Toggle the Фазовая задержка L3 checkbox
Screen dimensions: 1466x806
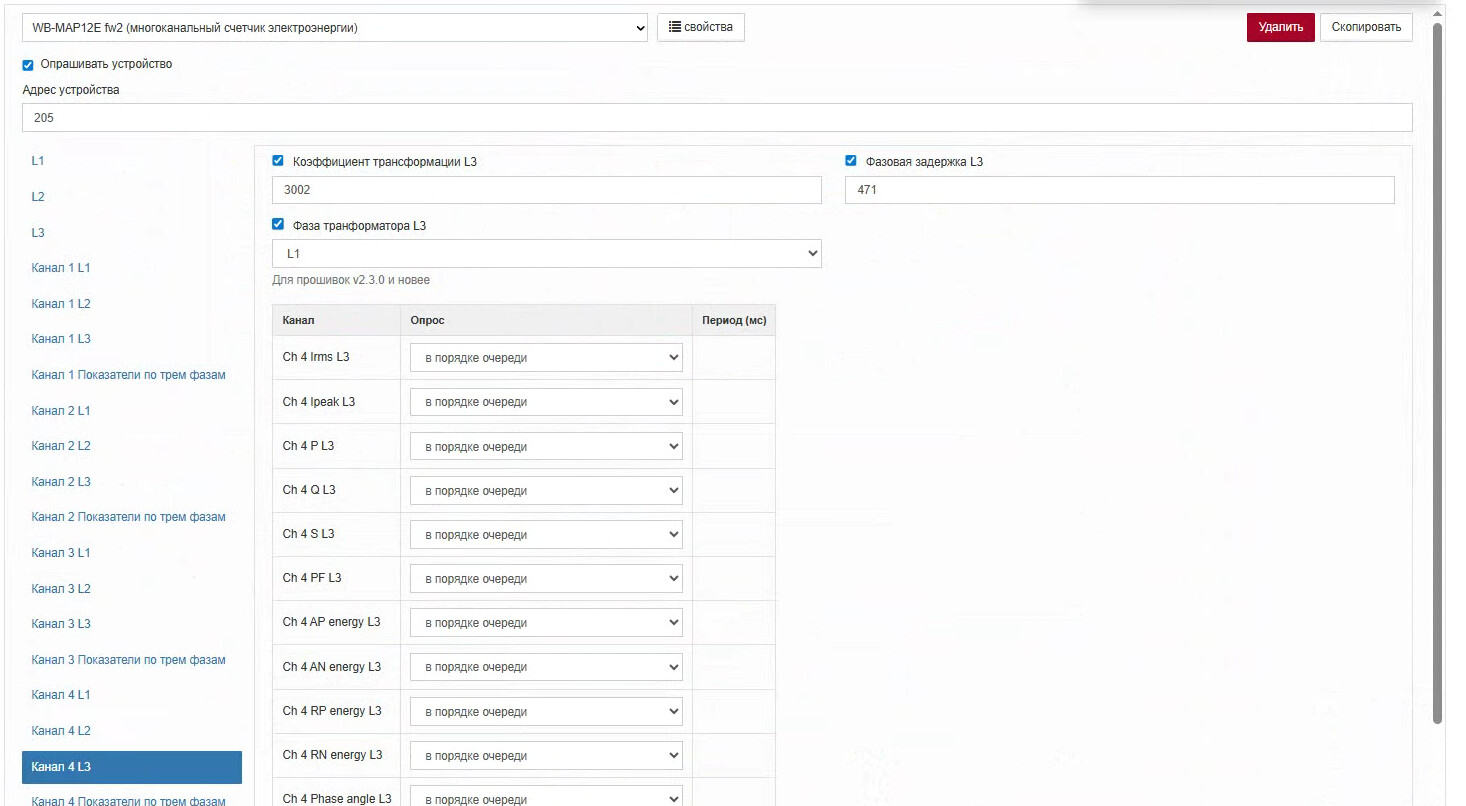pyautogui.click(x=851, y=161)
